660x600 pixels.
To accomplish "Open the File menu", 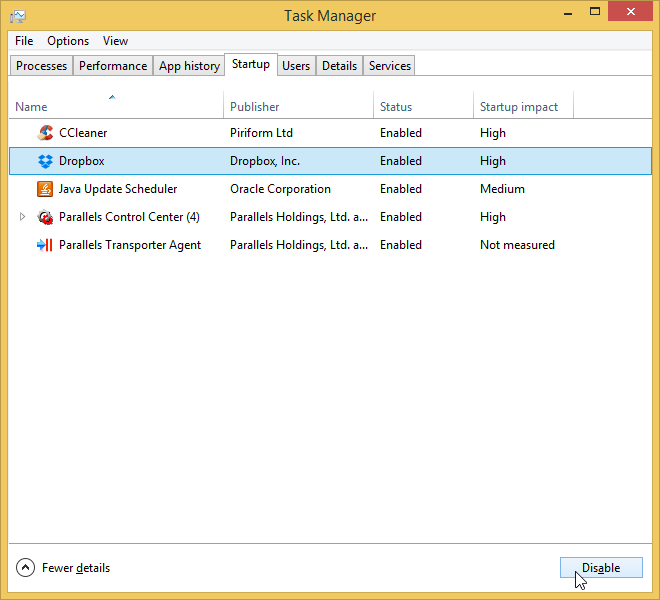I will coord(24,41).
